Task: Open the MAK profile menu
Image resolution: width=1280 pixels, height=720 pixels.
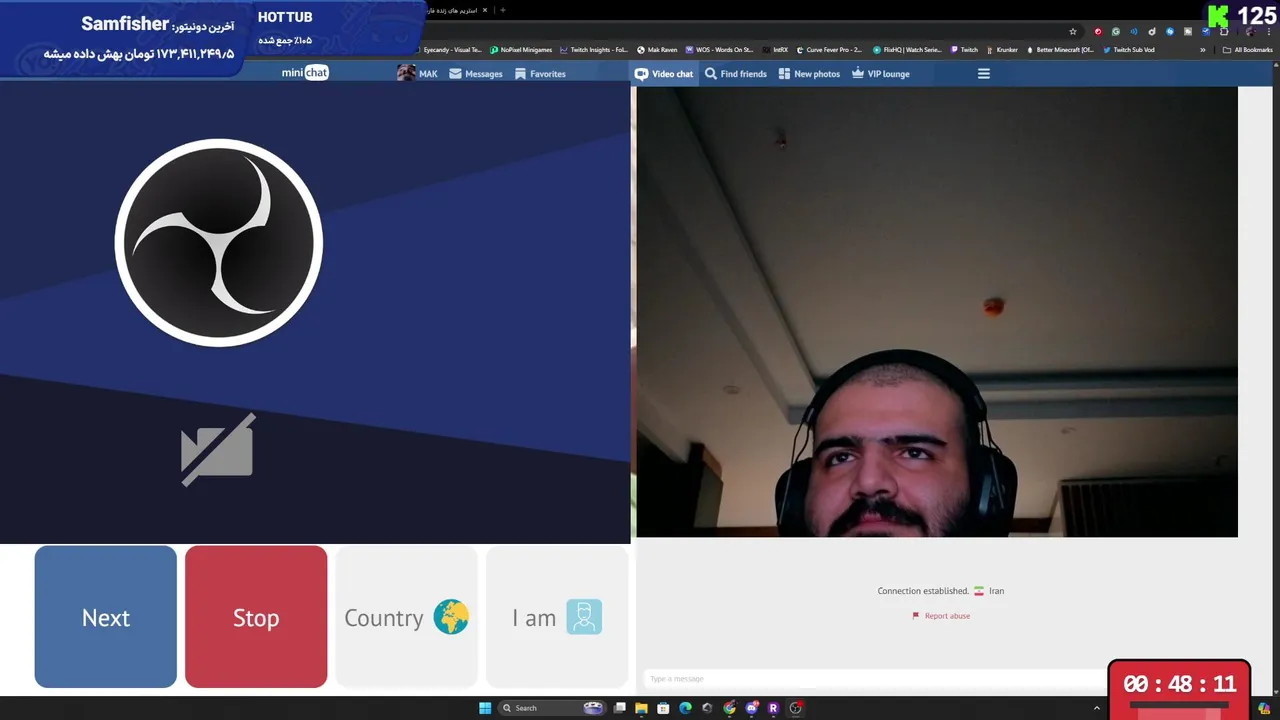Action: coord(417,73)
